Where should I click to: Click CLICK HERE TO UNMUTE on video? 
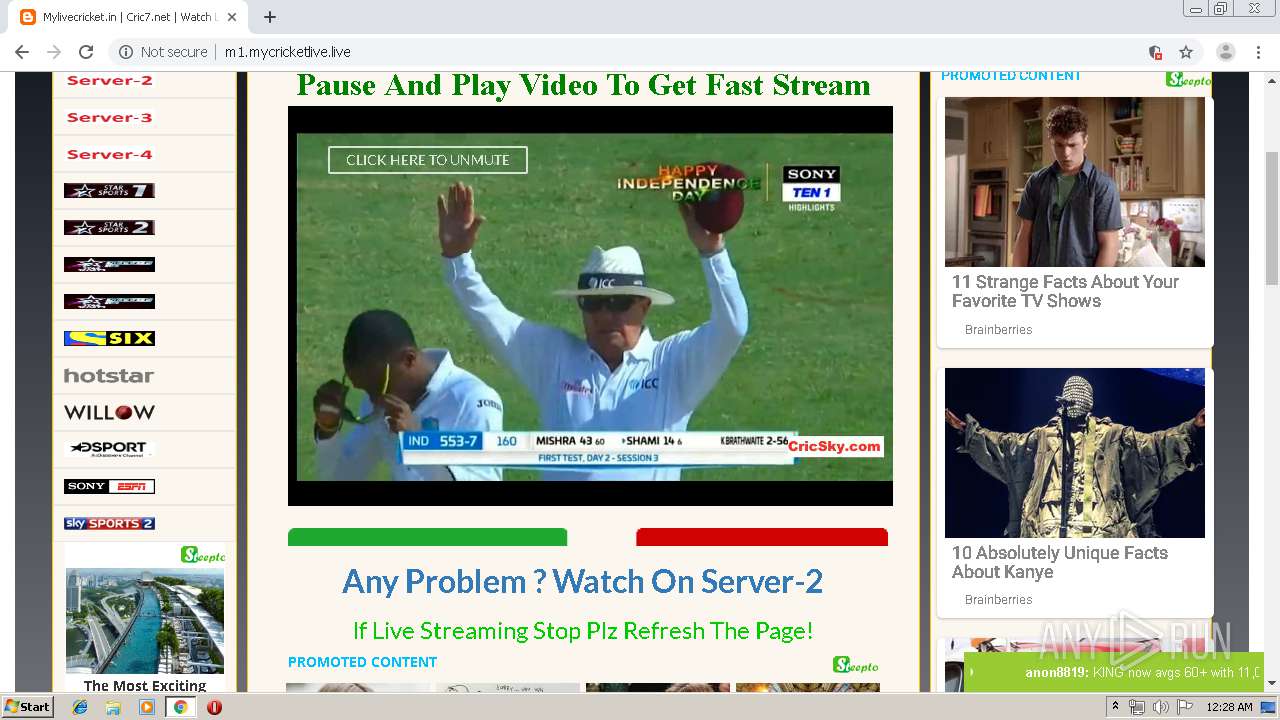(x=428, y=160)
